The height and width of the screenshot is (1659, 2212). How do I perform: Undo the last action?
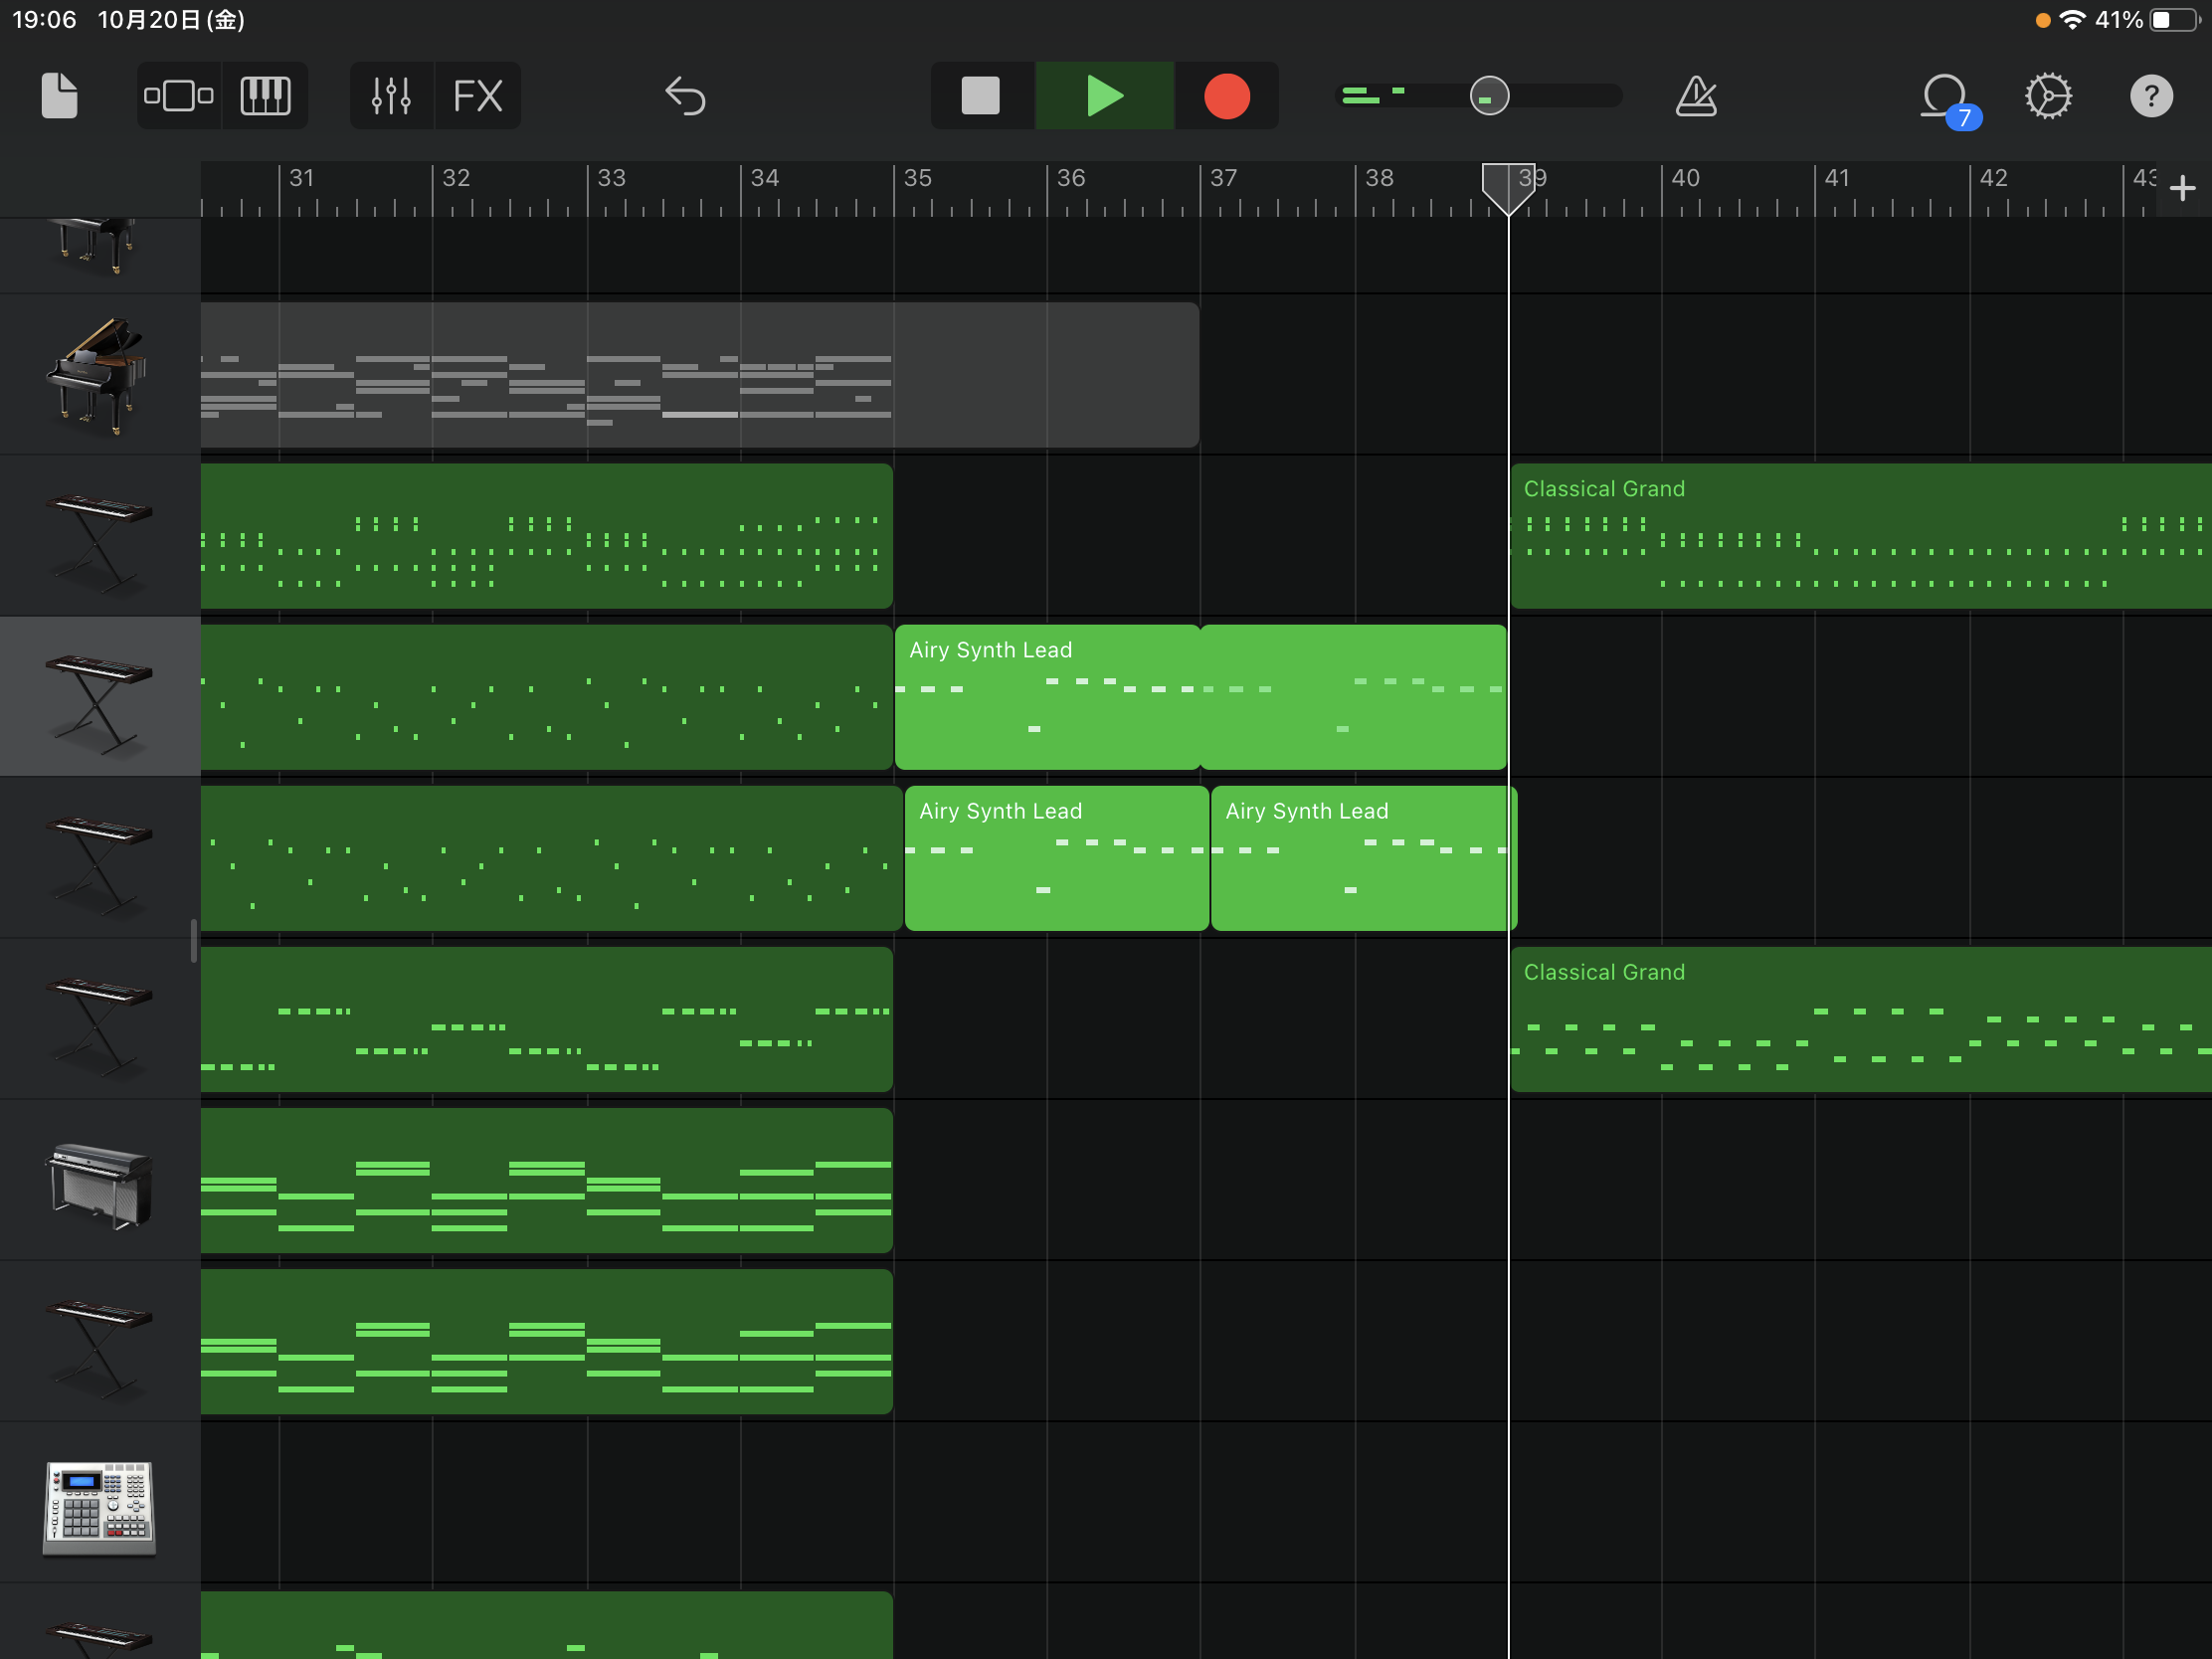coord(686,96)
